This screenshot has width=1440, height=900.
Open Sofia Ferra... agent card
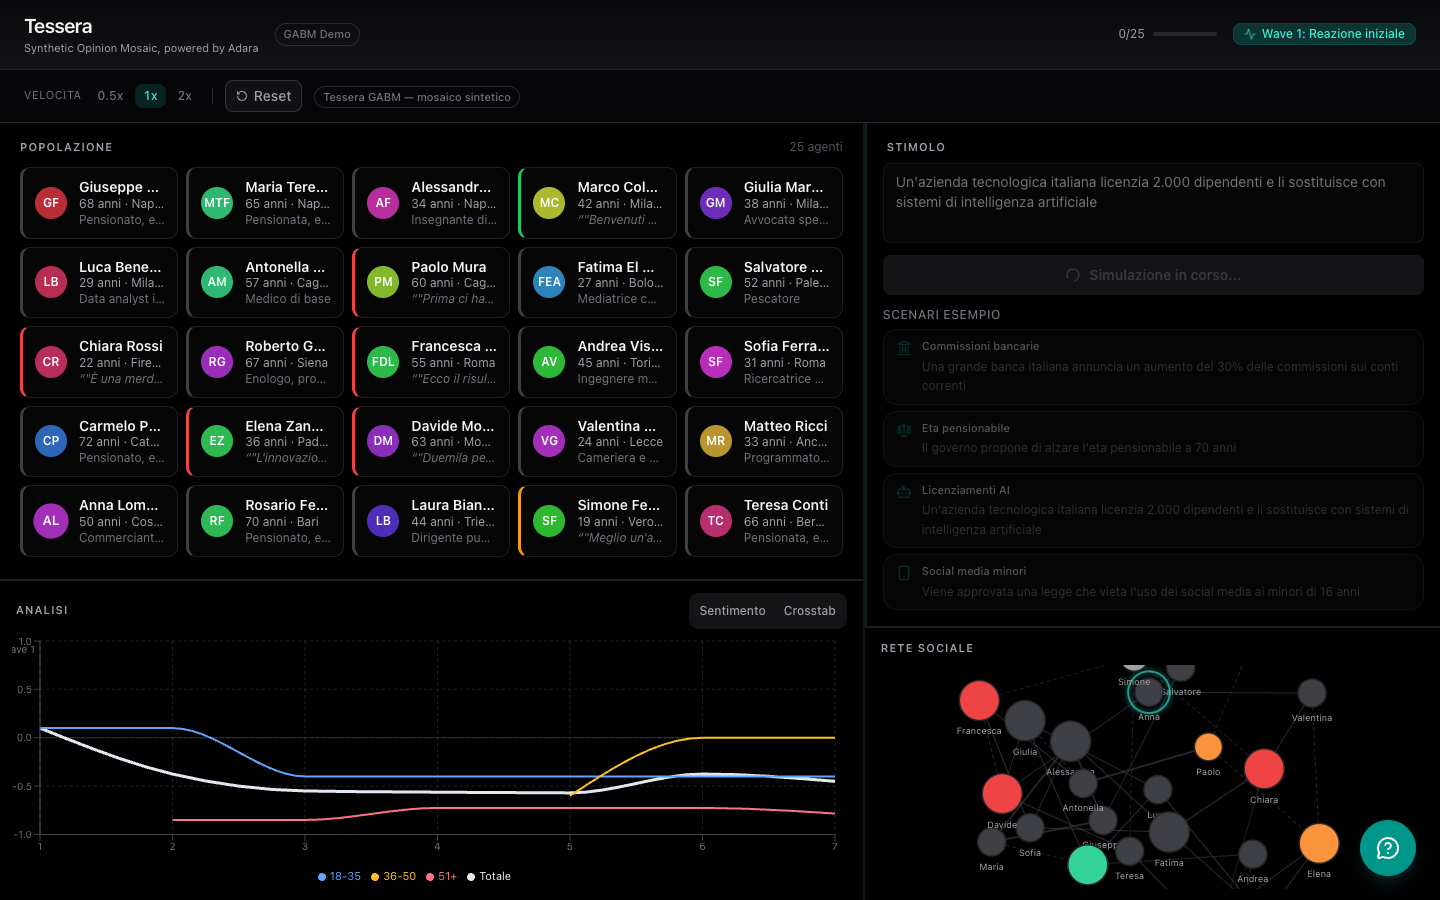click(x=764, y=362)
